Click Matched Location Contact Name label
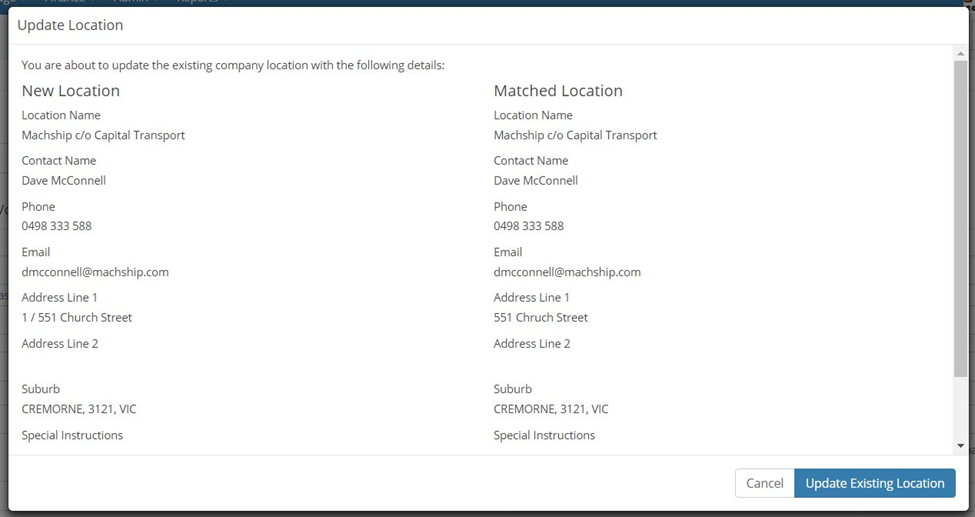This screenshot has width=975, height=517. pos(531,161)
